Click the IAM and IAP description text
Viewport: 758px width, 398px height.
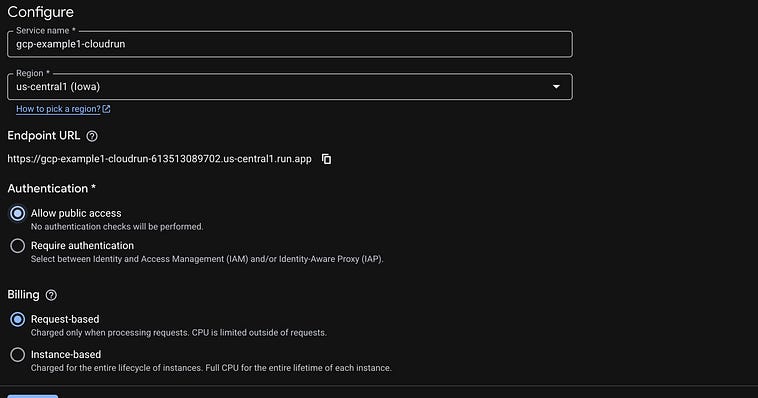click(207, 259)
